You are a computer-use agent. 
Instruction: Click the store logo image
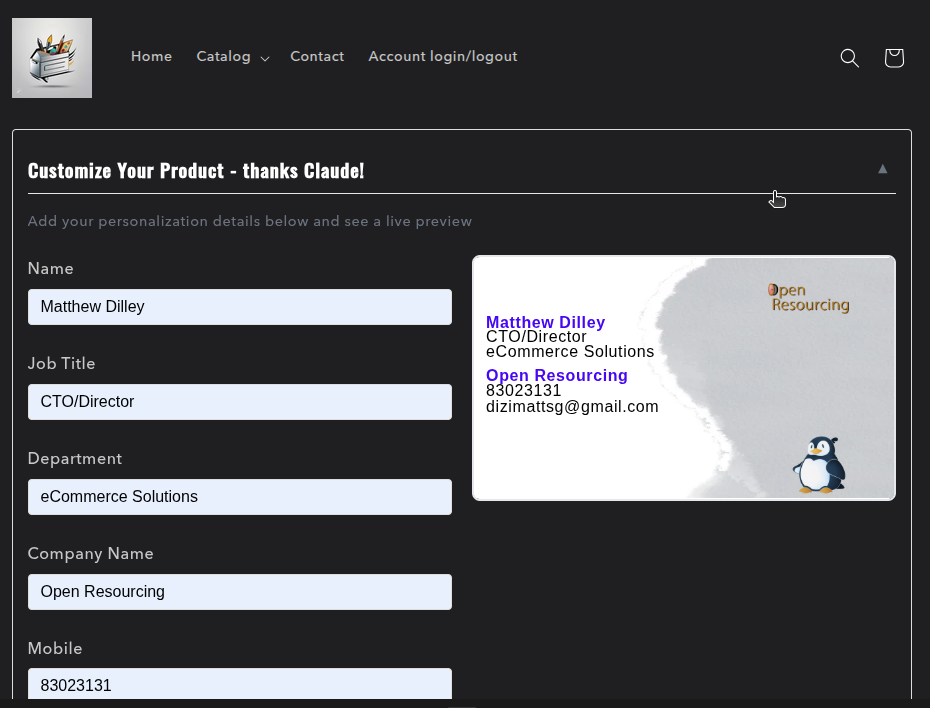(x=52, y=58)
